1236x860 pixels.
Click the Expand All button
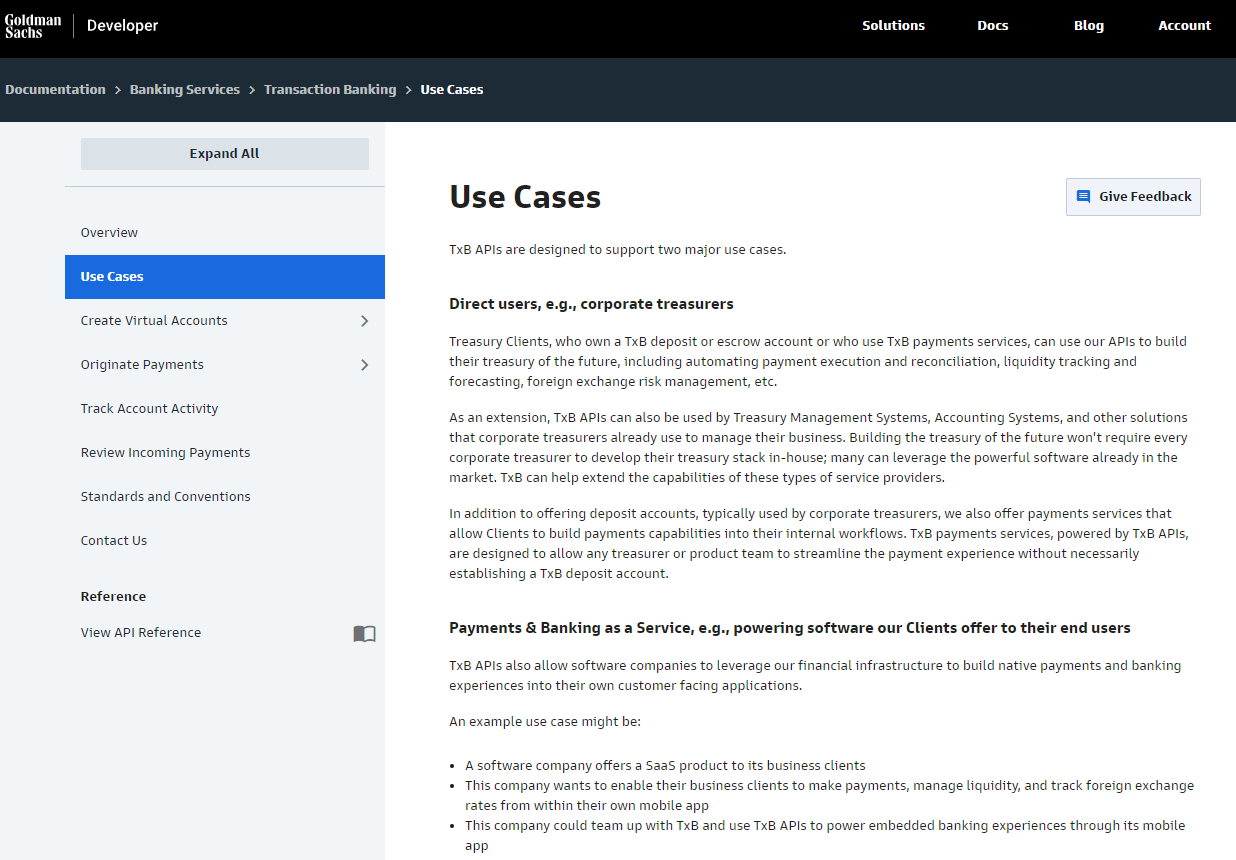click(225, 154)
